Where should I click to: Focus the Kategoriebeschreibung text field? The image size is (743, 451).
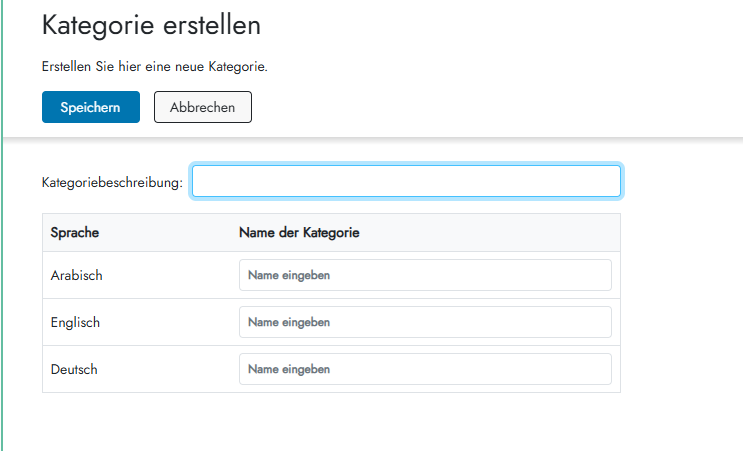pos(406,181)
